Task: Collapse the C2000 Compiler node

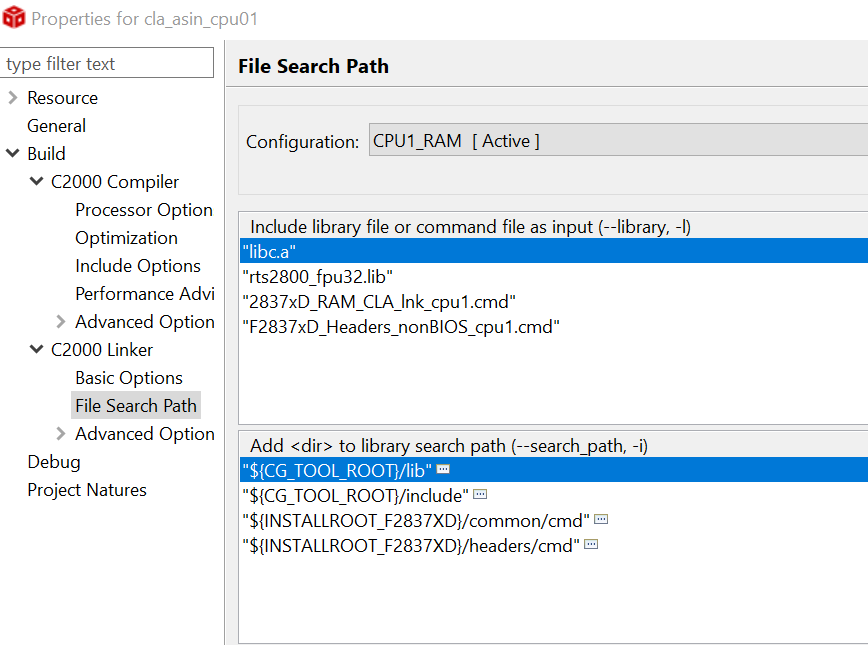Action: (x=37, y=182)
